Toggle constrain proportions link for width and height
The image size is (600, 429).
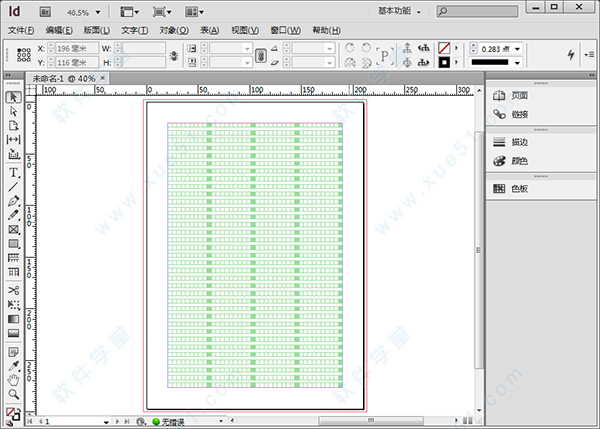coord(174,56)
